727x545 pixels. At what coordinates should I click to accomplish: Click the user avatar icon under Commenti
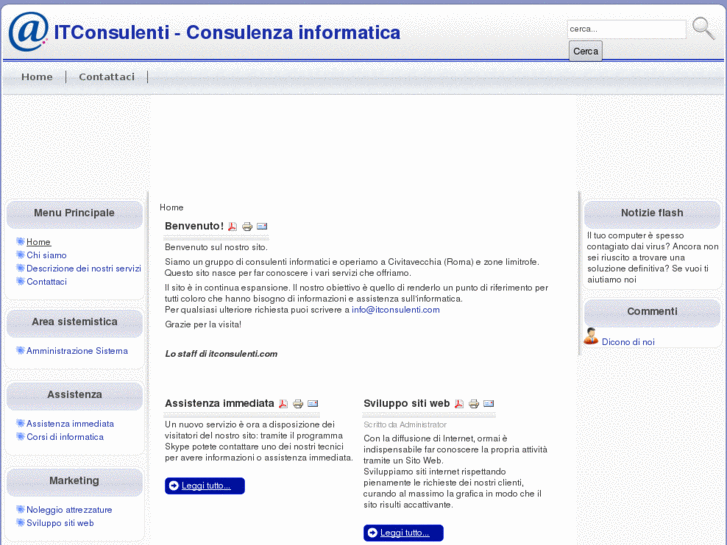591,336
